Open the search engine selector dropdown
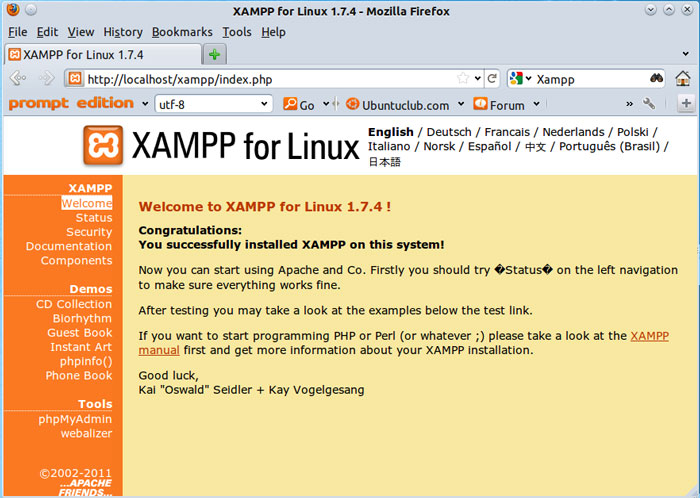The width and height of the screenshot is (700, 498). coord(529,79)
